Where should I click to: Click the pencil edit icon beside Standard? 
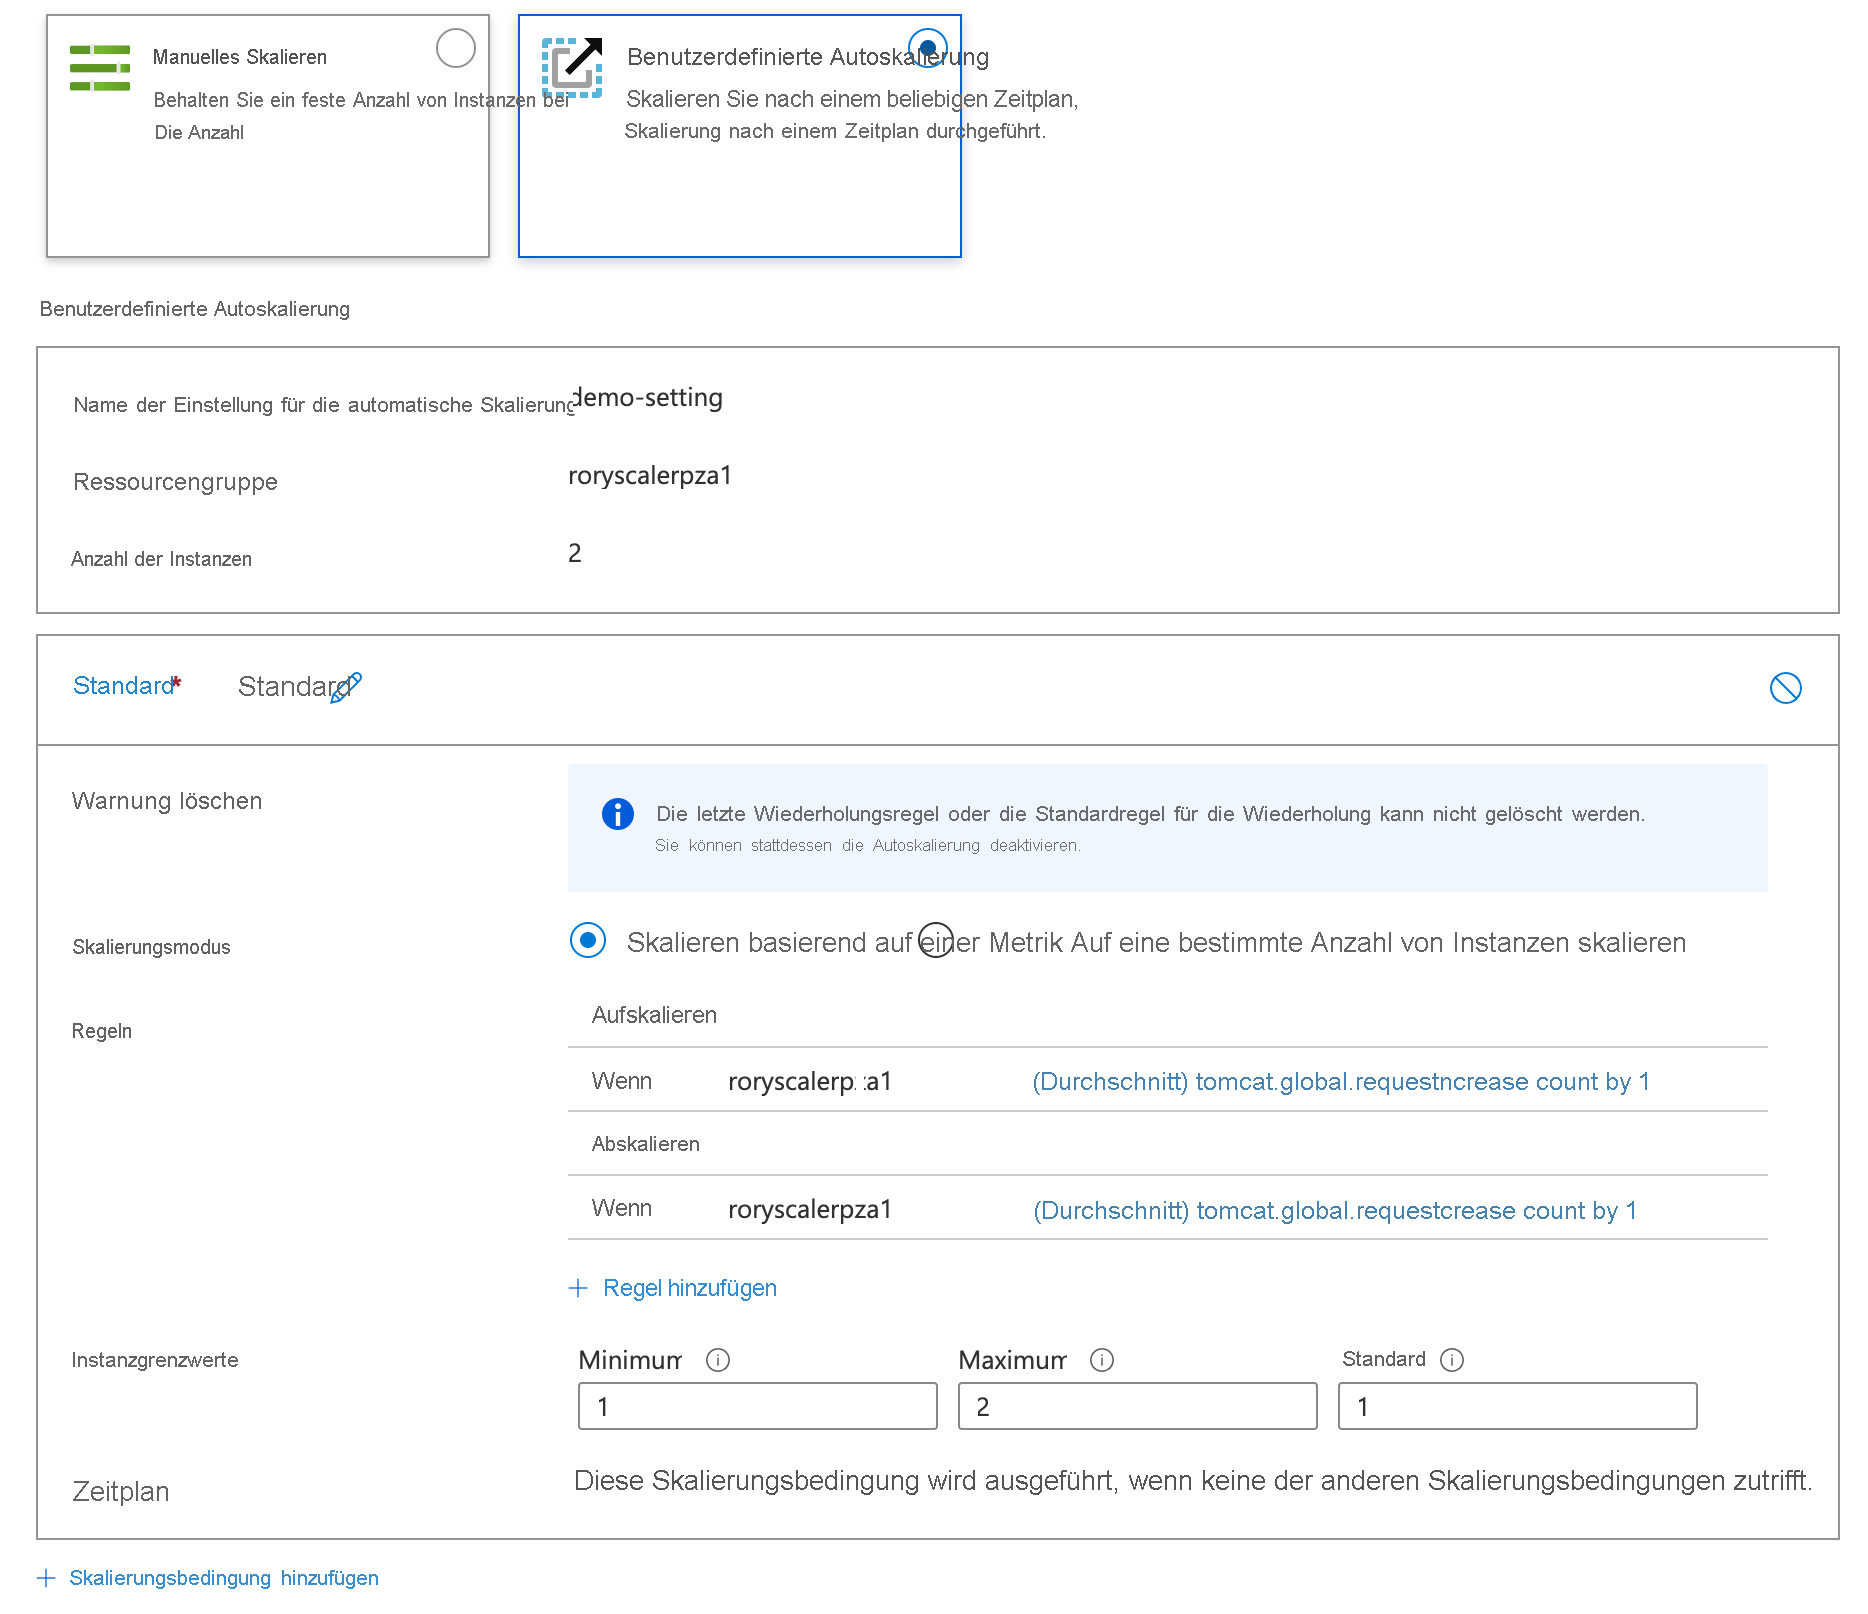pos(346,688)
